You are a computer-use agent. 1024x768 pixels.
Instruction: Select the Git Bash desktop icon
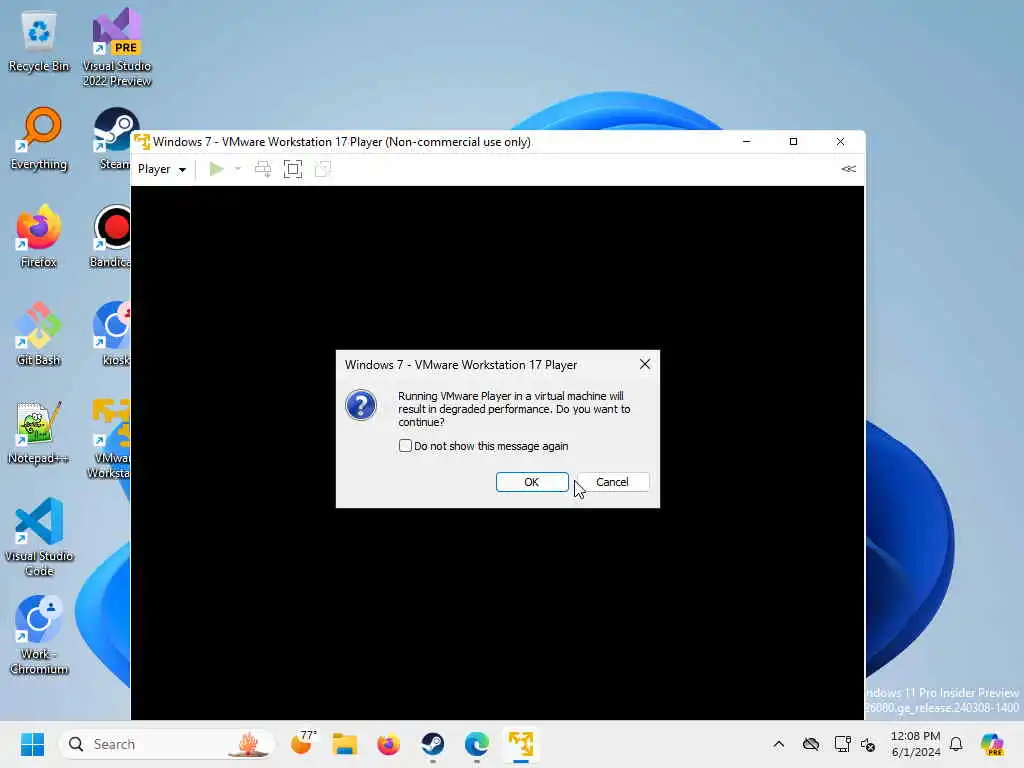point(39,334)
